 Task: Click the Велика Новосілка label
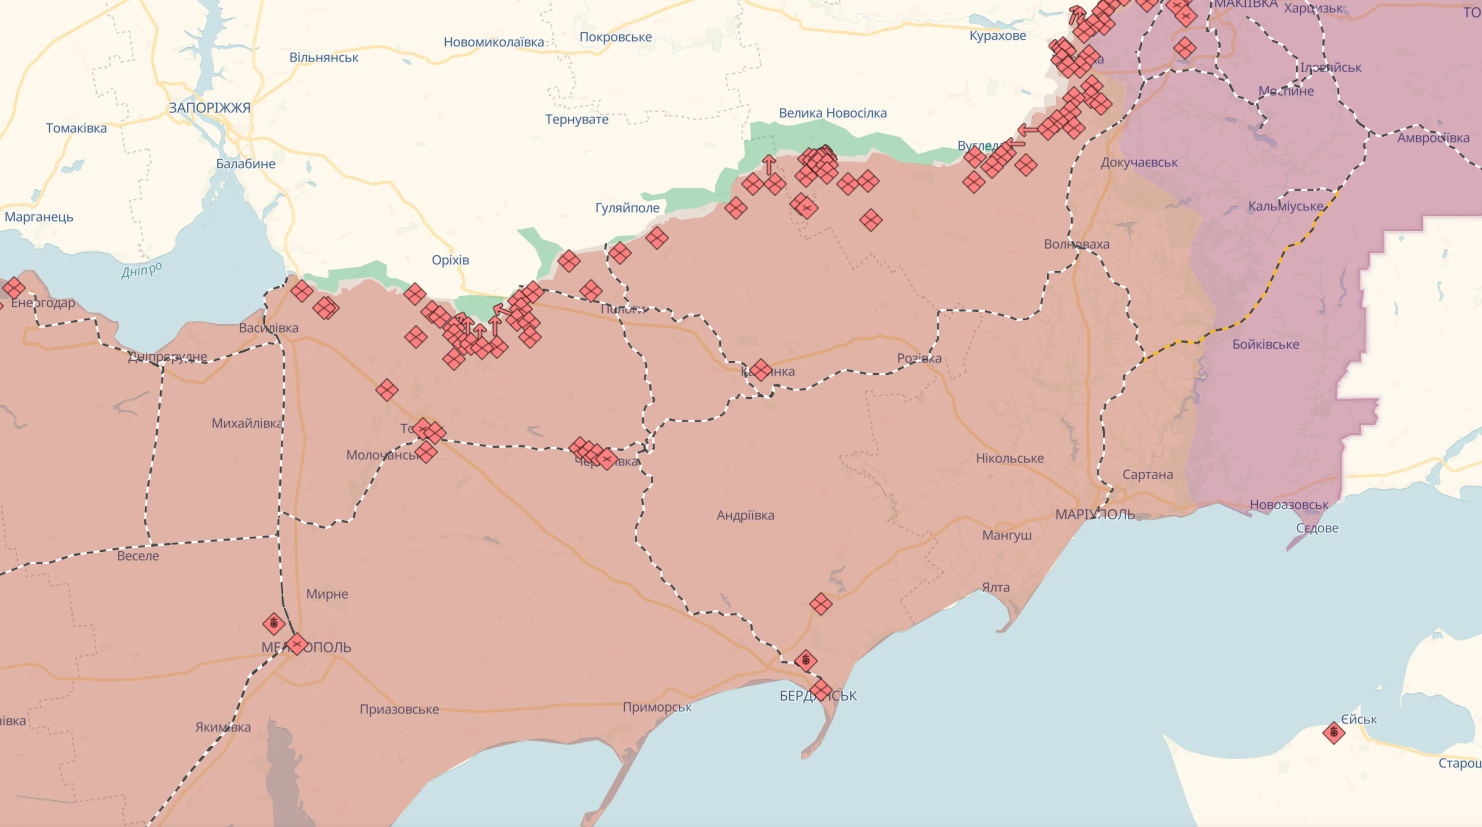click(x=833, y=113)
